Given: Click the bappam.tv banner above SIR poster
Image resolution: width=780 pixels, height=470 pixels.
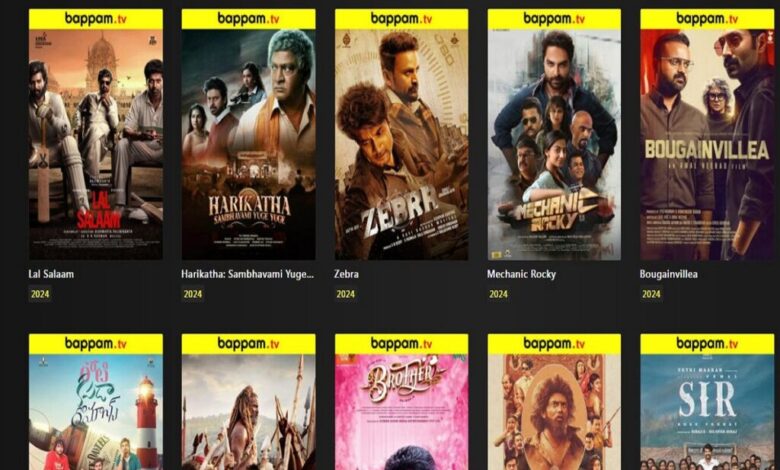Looking at the screenshot, I should tap(707, 344).
